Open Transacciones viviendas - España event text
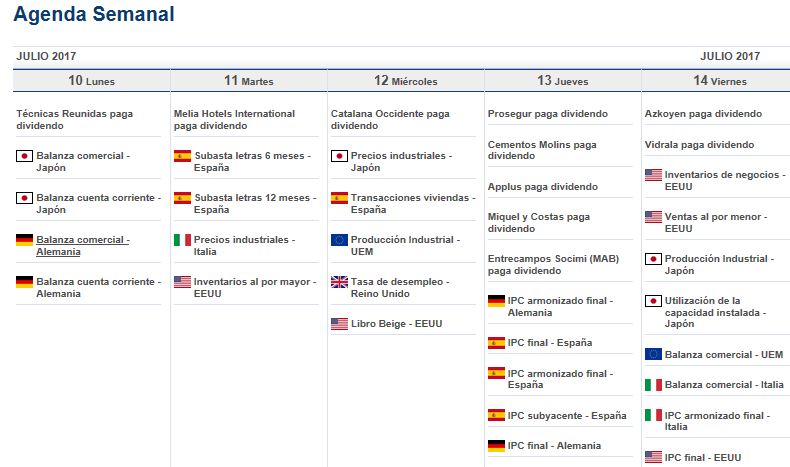Viewport: 790px width, 467px height. point(413,204)
